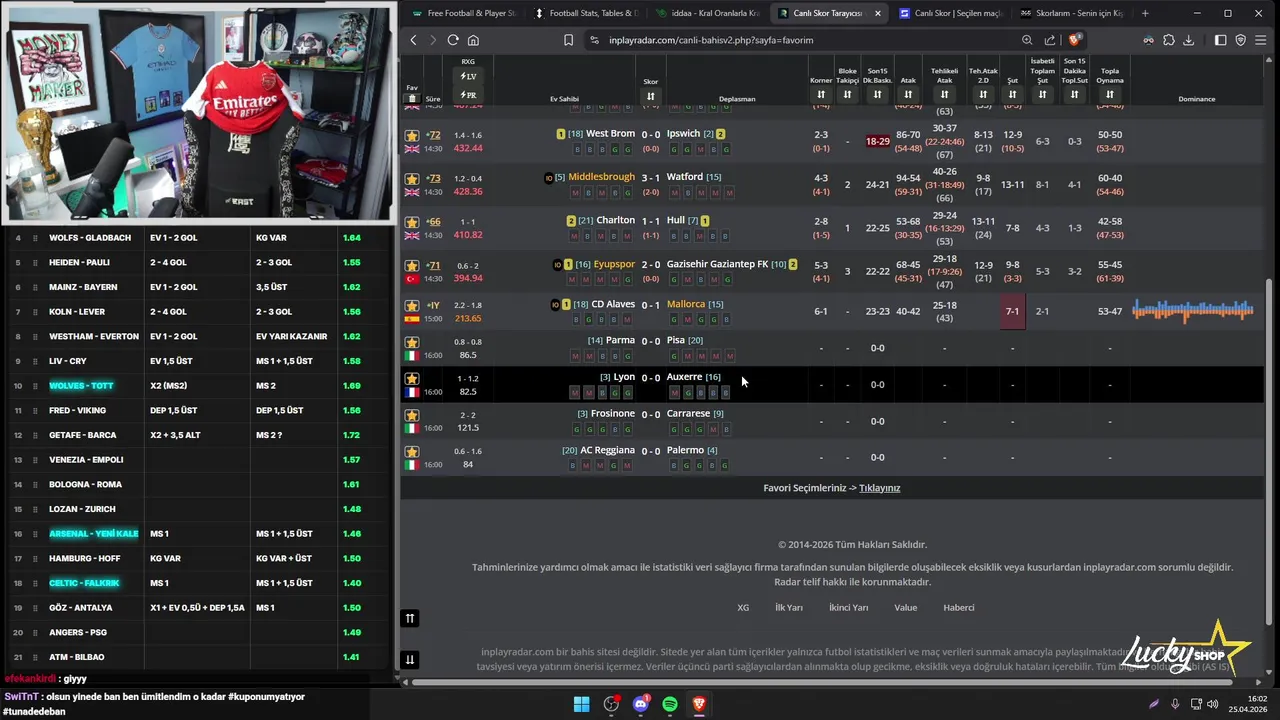Toggle favorite star for CD Alaves match

(411, 305)
